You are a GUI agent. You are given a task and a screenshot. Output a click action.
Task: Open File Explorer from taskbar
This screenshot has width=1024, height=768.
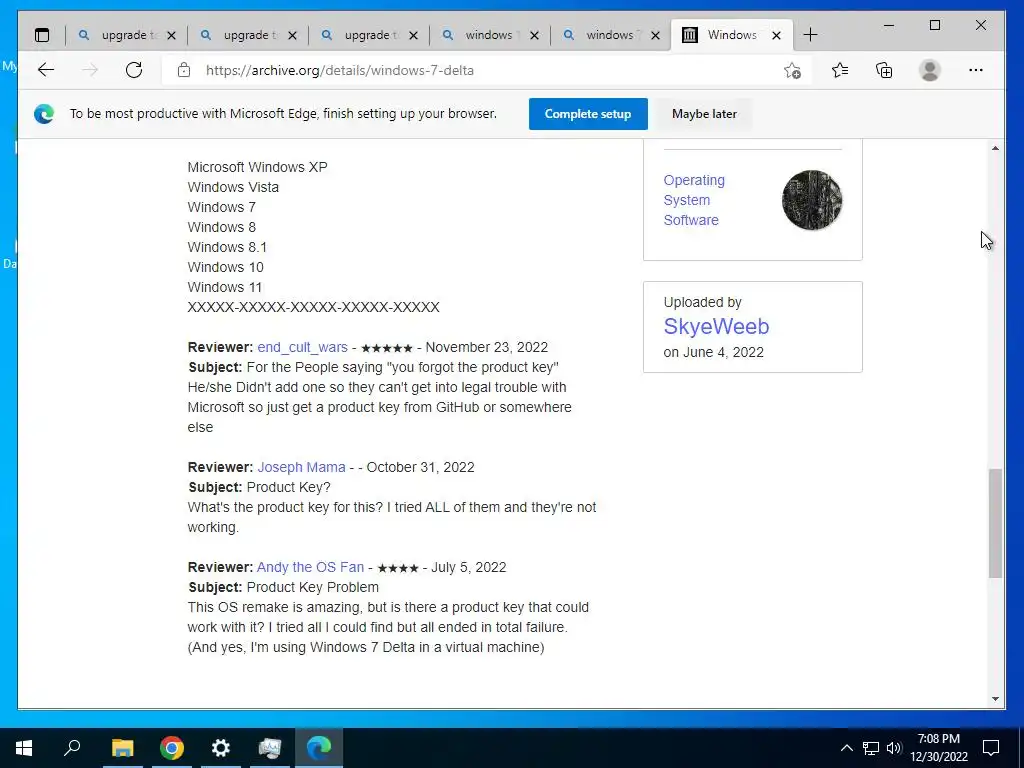pos(122,748)
